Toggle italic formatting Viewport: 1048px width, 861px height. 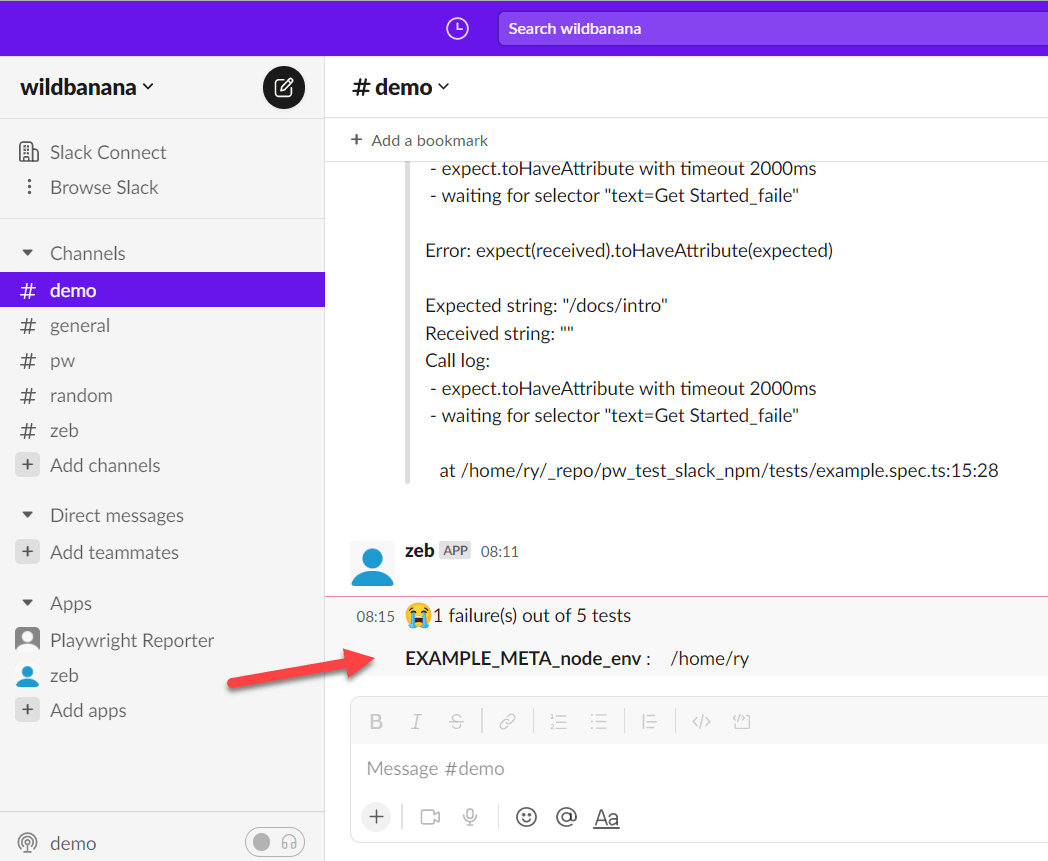click(x=416, y=721)
